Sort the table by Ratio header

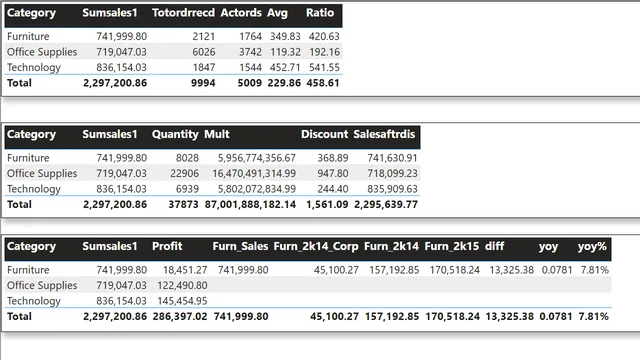tap(320, 13)
